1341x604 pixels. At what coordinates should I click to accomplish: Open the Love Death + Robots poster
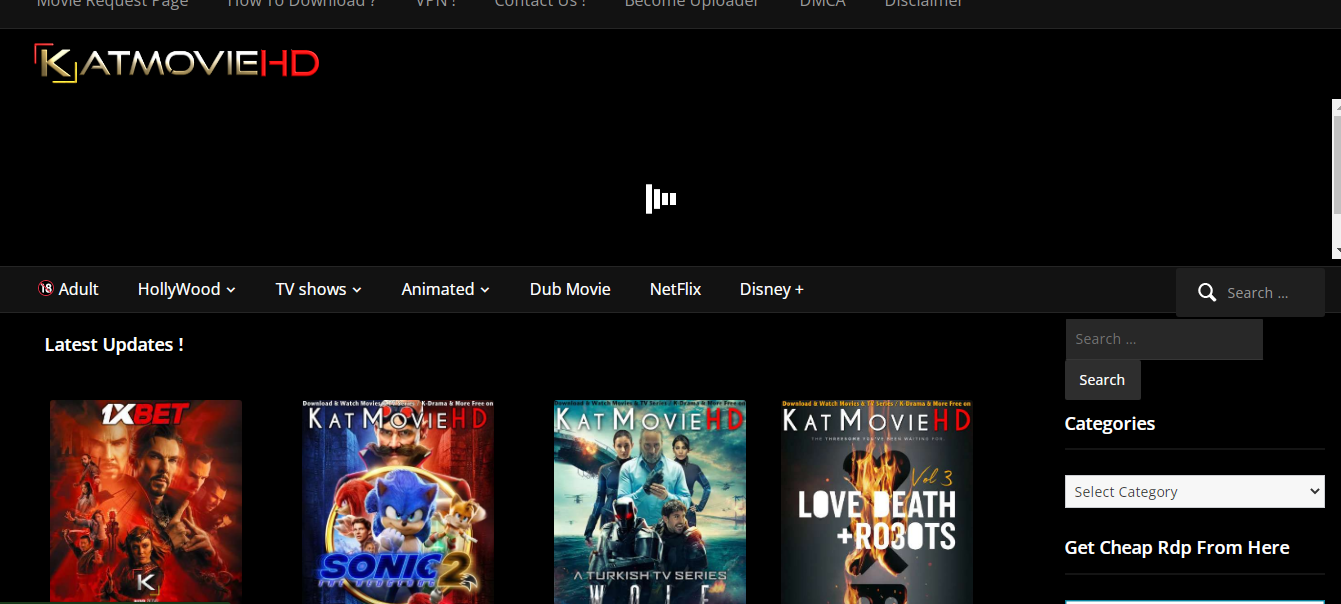877,502
